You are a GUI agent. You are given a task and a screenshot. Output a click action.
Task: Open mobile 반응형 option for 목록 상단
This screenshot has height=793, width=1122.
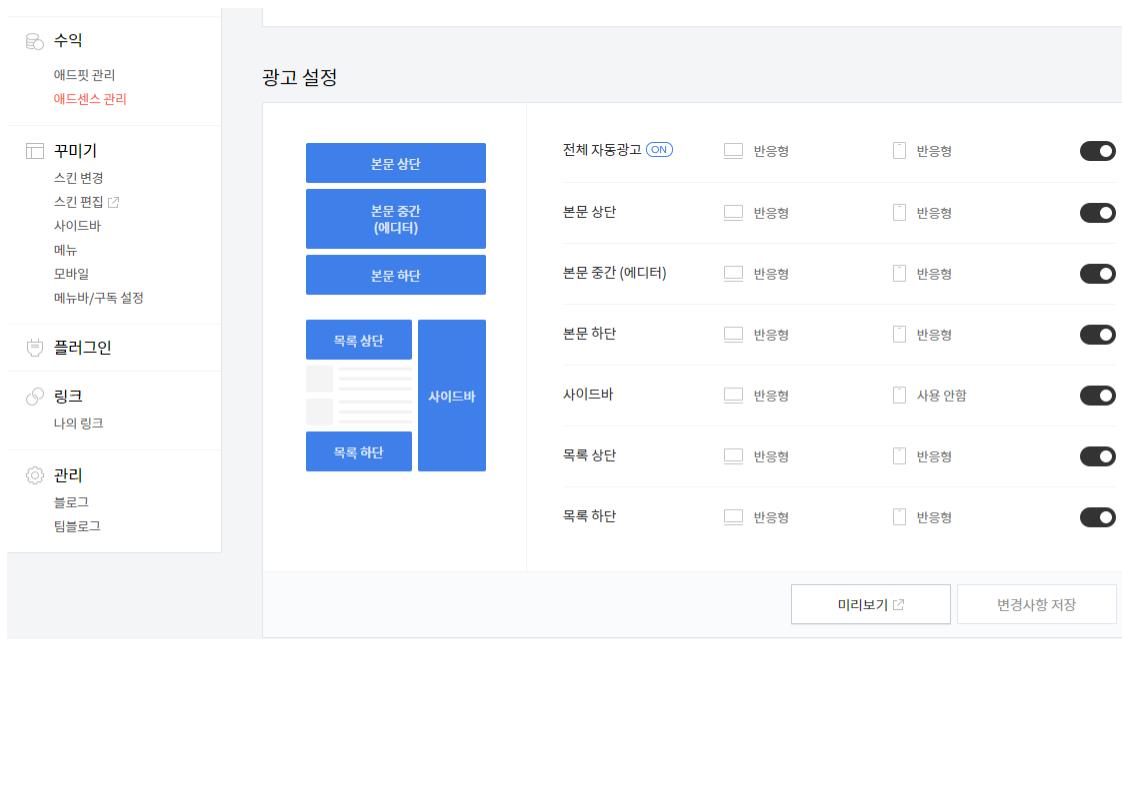934,456
